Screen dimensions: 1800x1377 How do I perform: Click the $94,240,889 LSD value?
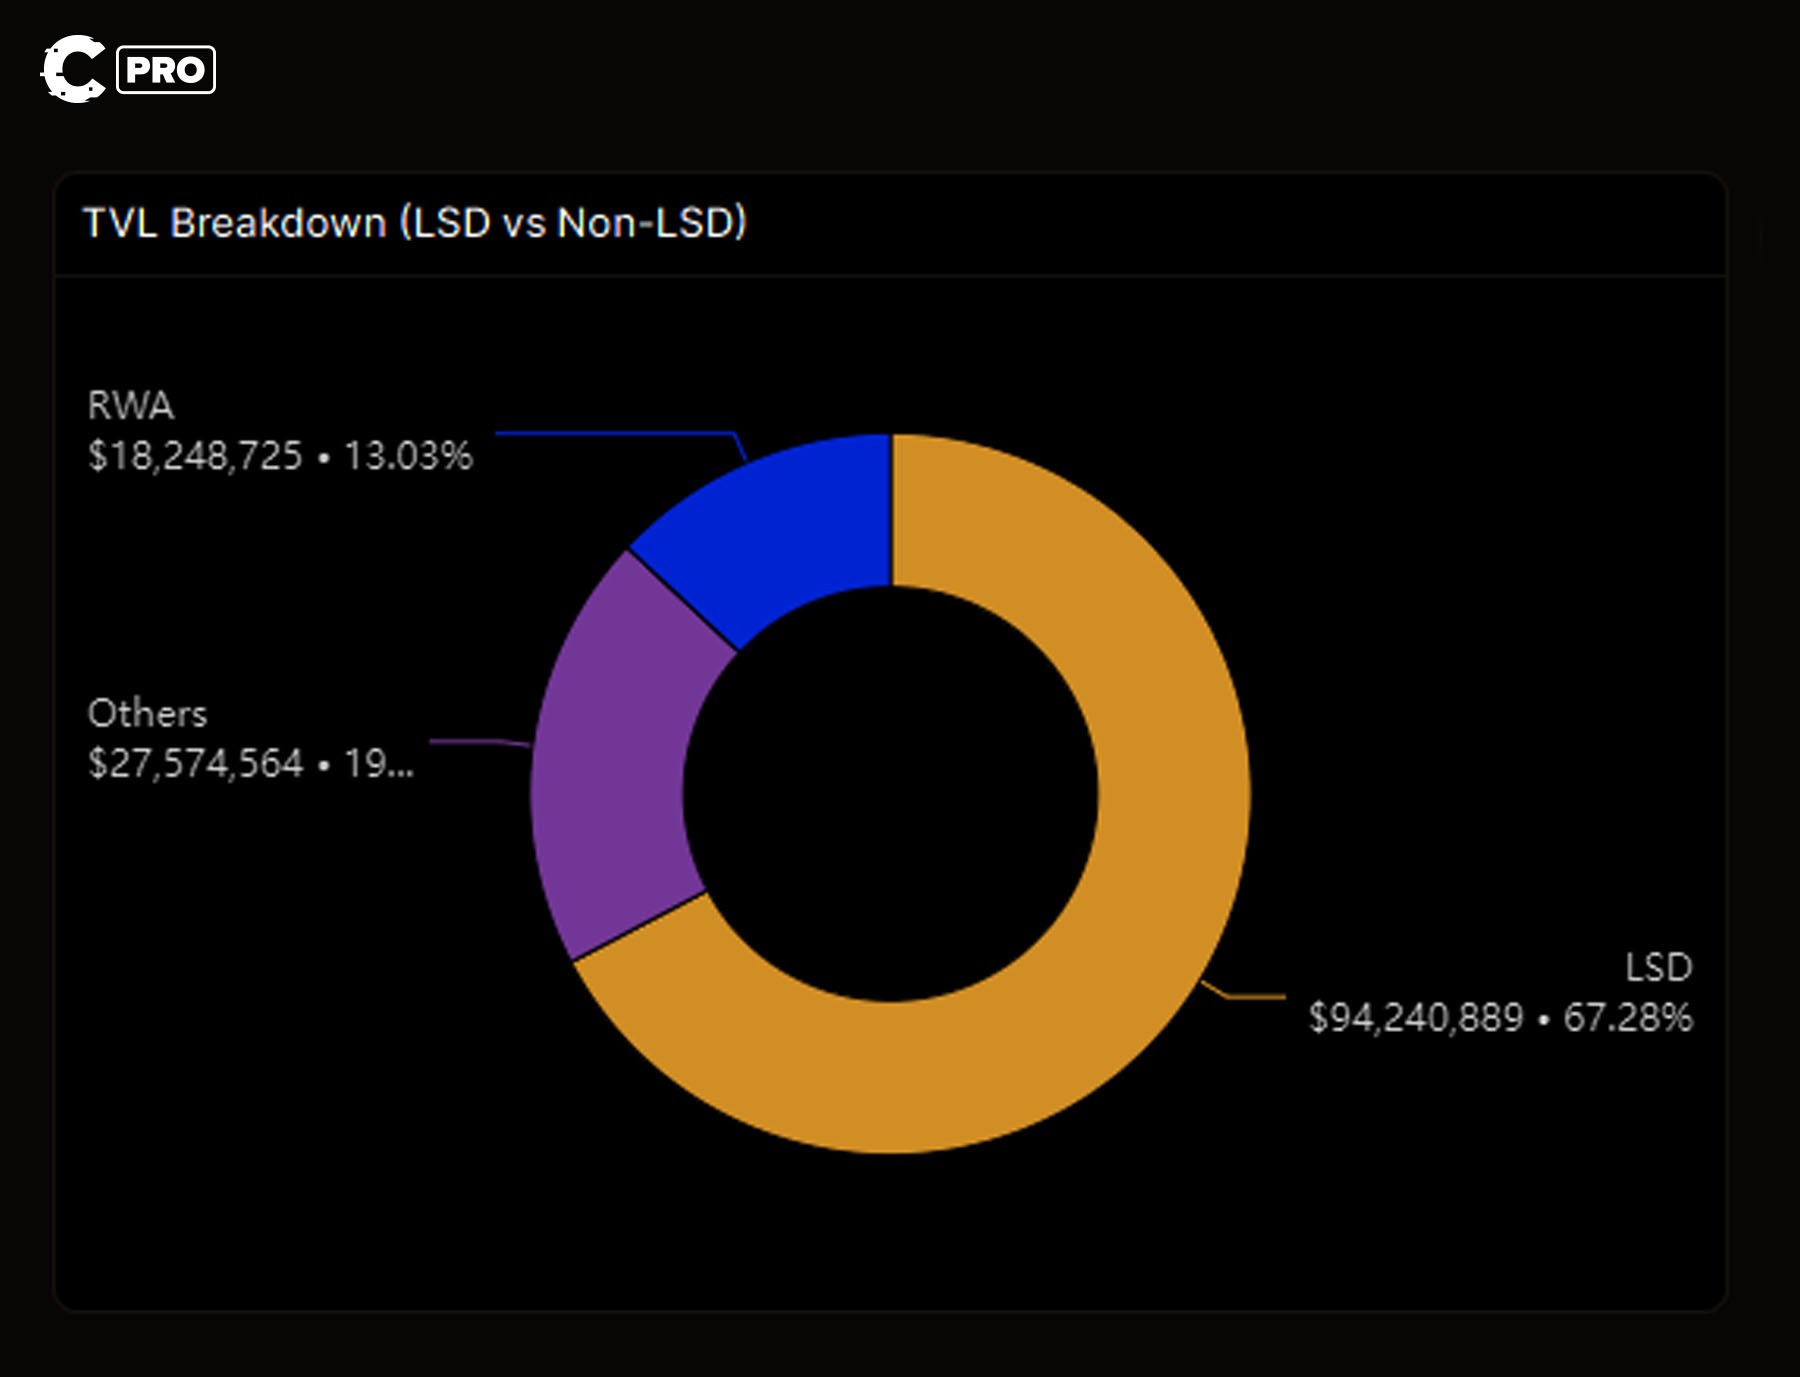click(x=1418, y=1019)
